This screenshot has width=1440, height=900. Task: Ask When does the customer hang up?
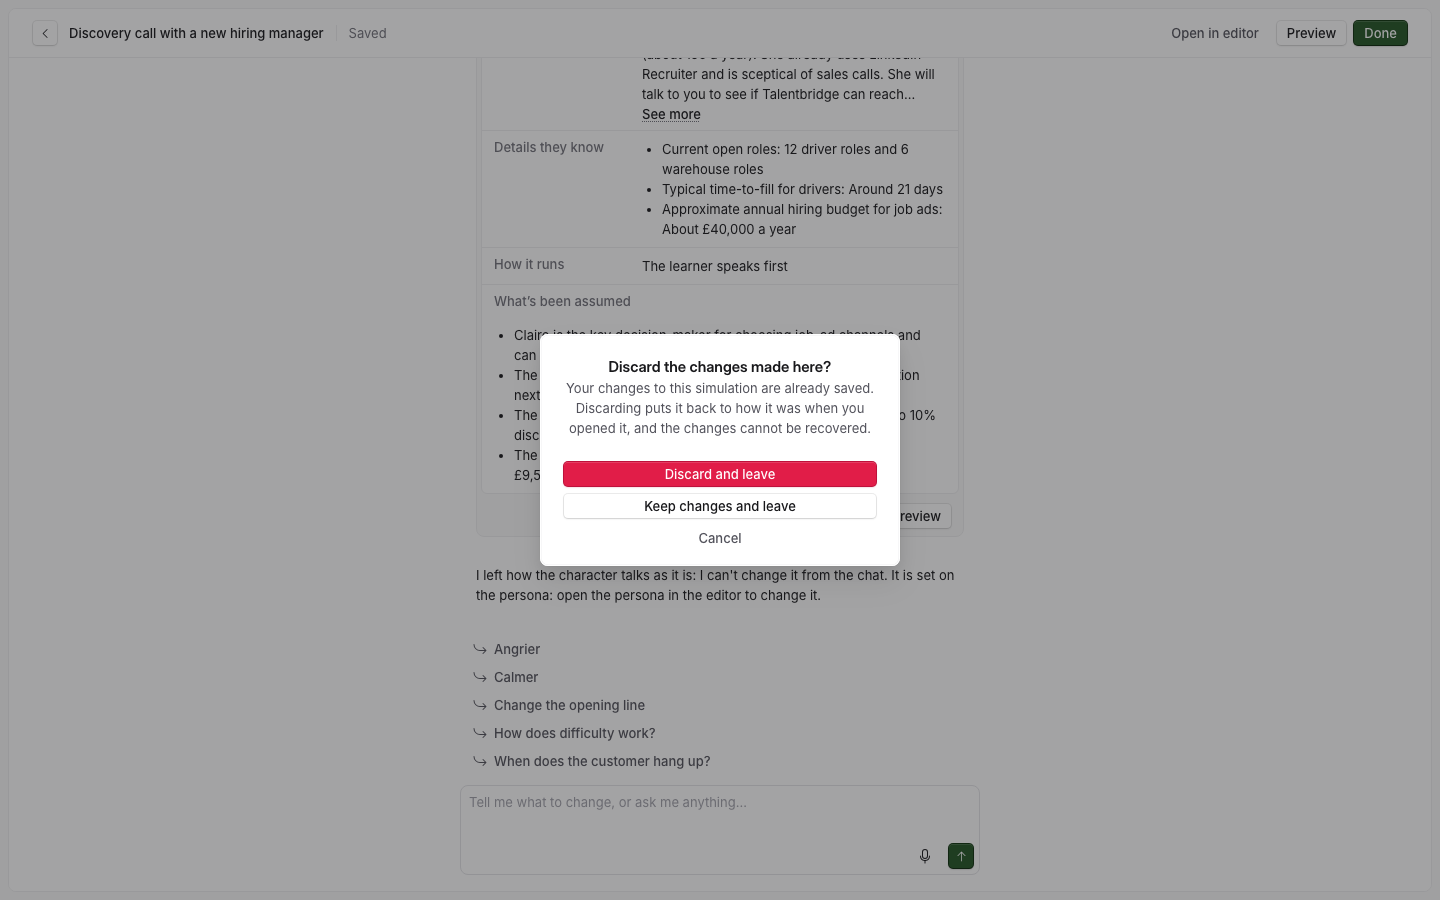pyautogui.click(x=602, y=761)
